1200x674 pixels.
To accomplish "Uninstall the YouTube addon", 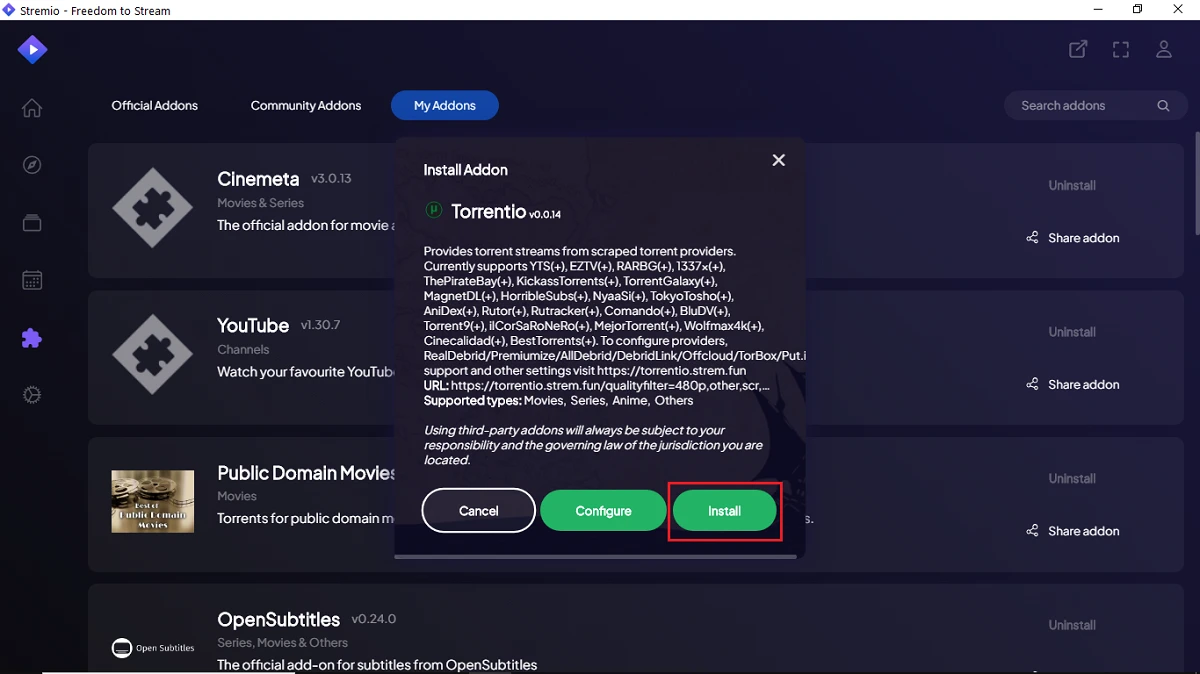I will [1072, 331].
